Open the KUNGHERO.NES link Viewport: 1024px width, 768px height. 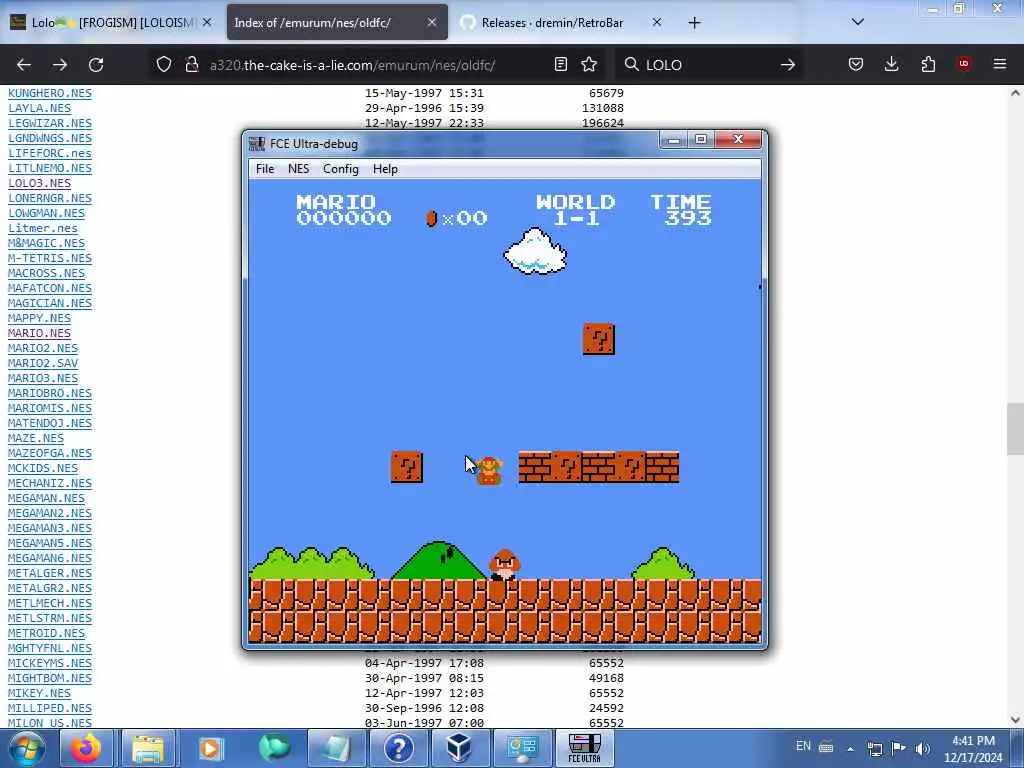coord(50,93)
